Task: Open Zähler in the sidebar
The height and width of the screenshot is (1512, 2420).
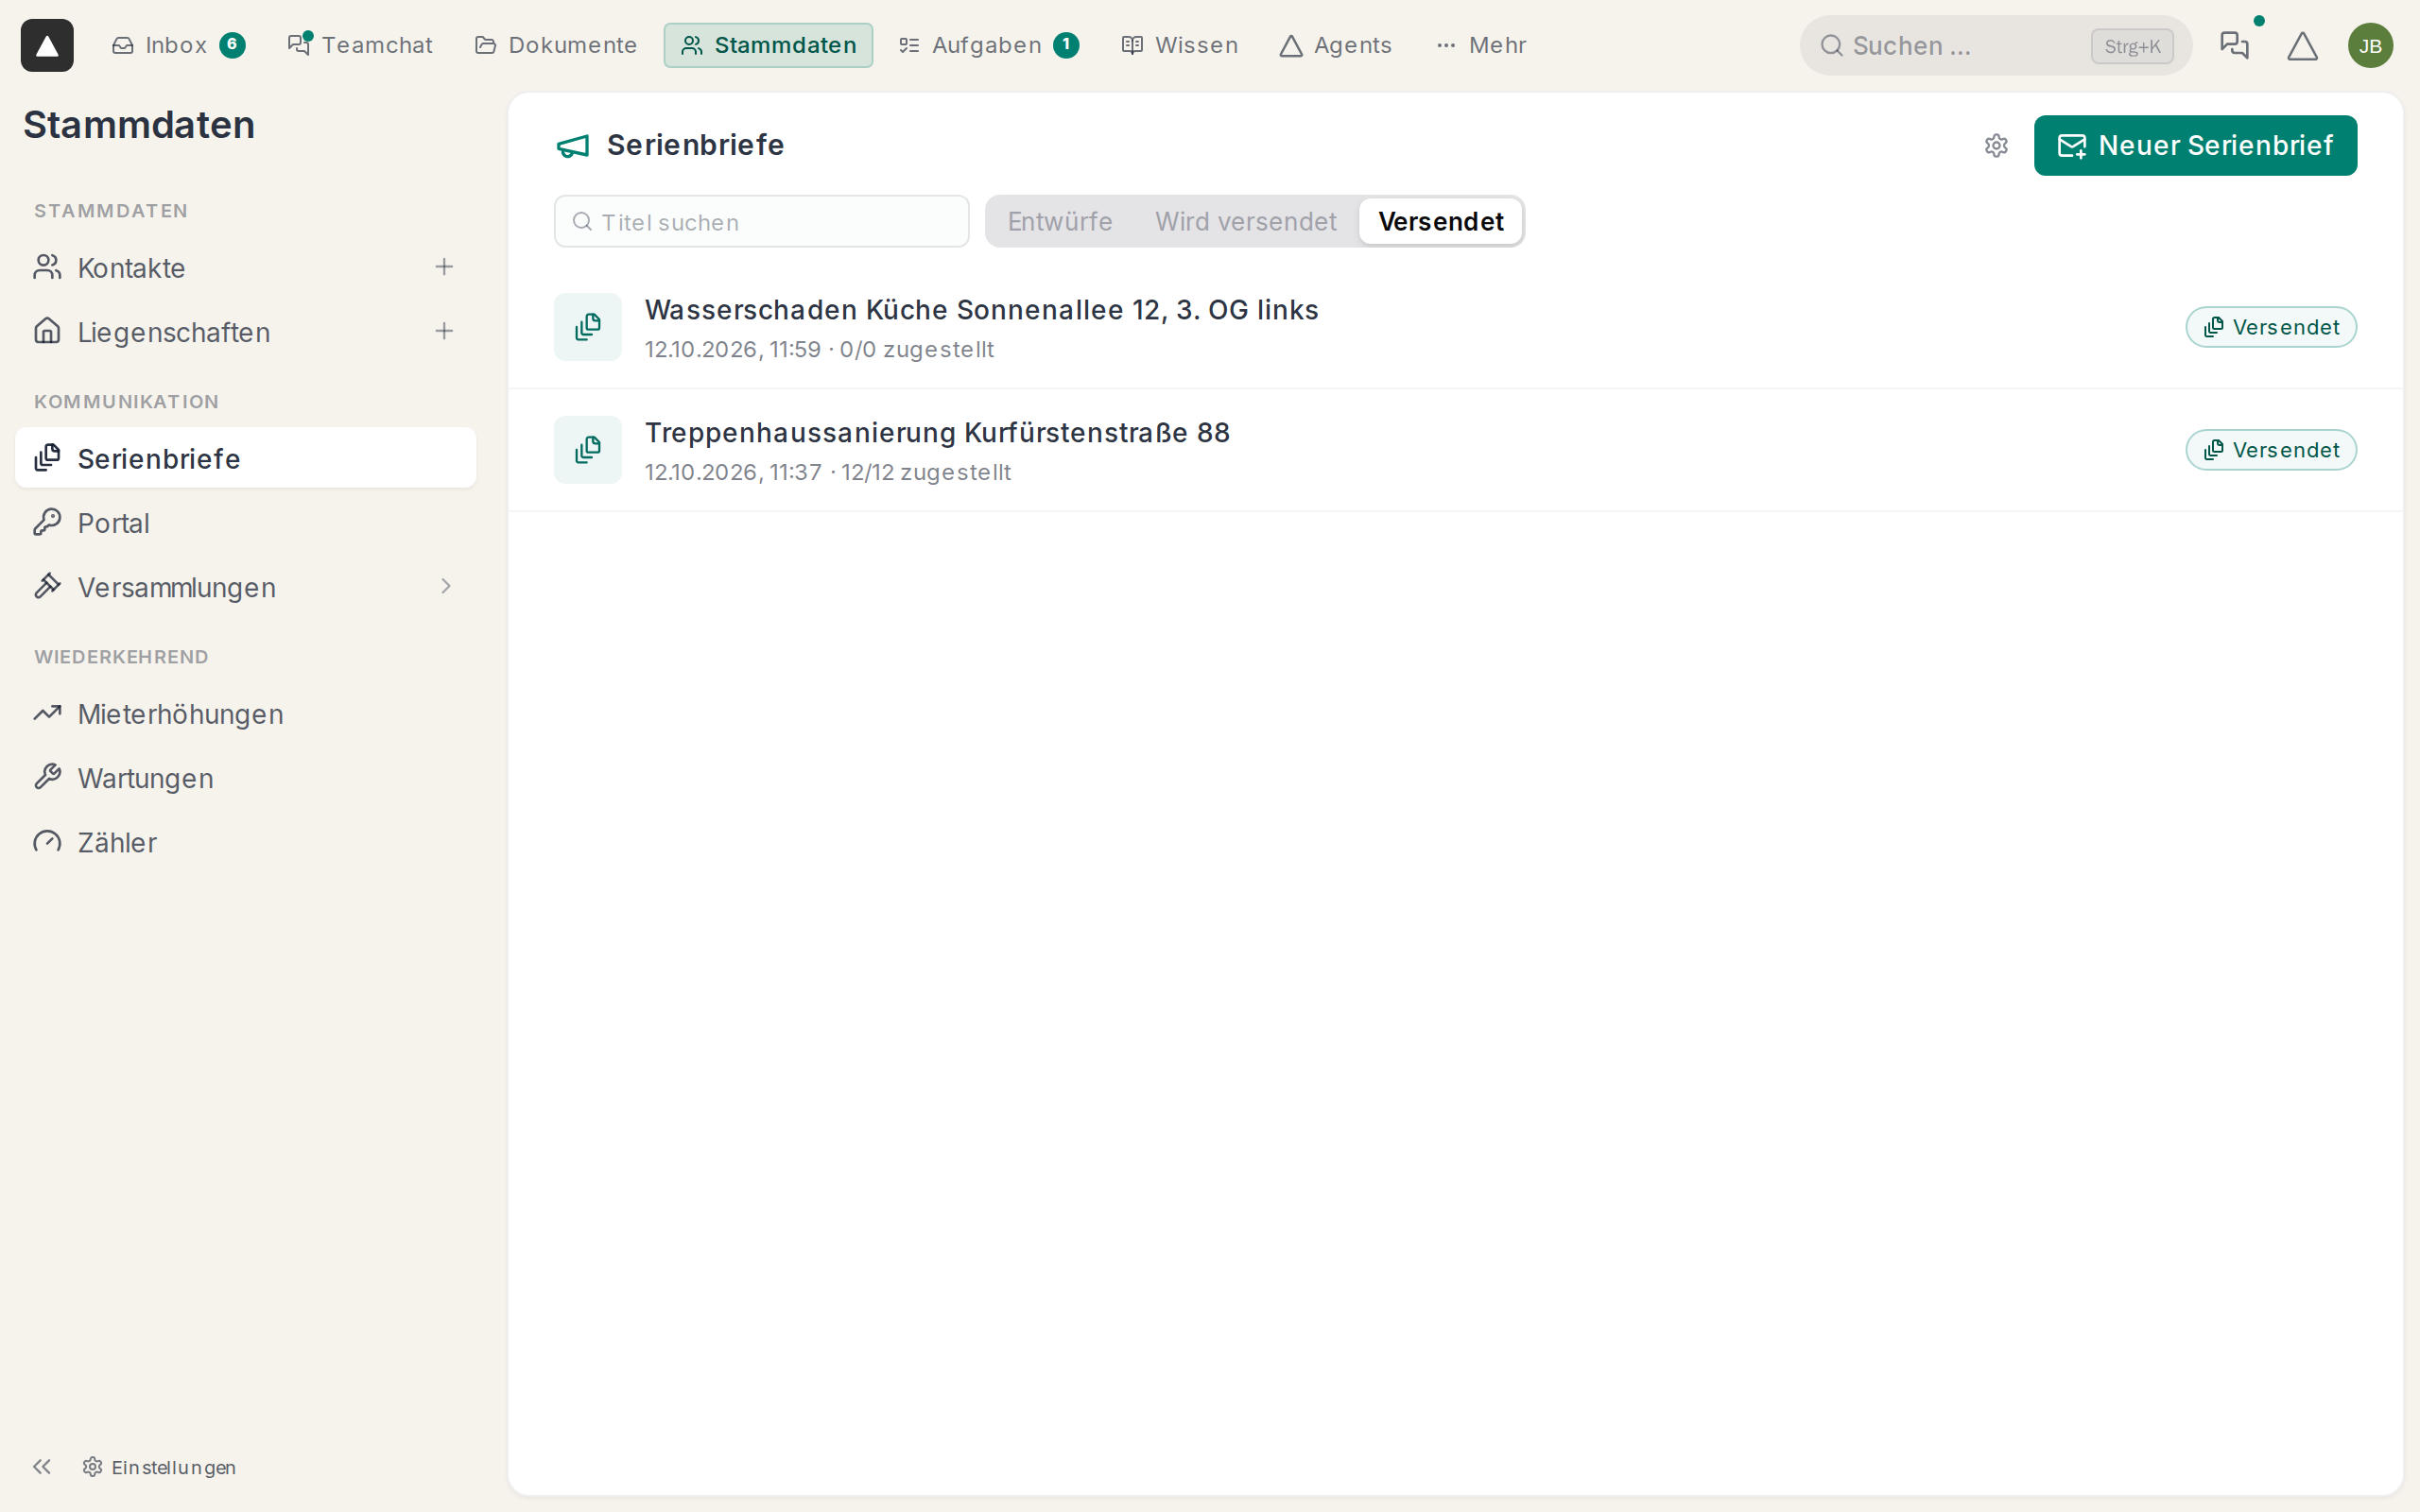Action: pyautogui.click(x=245, y=842)
